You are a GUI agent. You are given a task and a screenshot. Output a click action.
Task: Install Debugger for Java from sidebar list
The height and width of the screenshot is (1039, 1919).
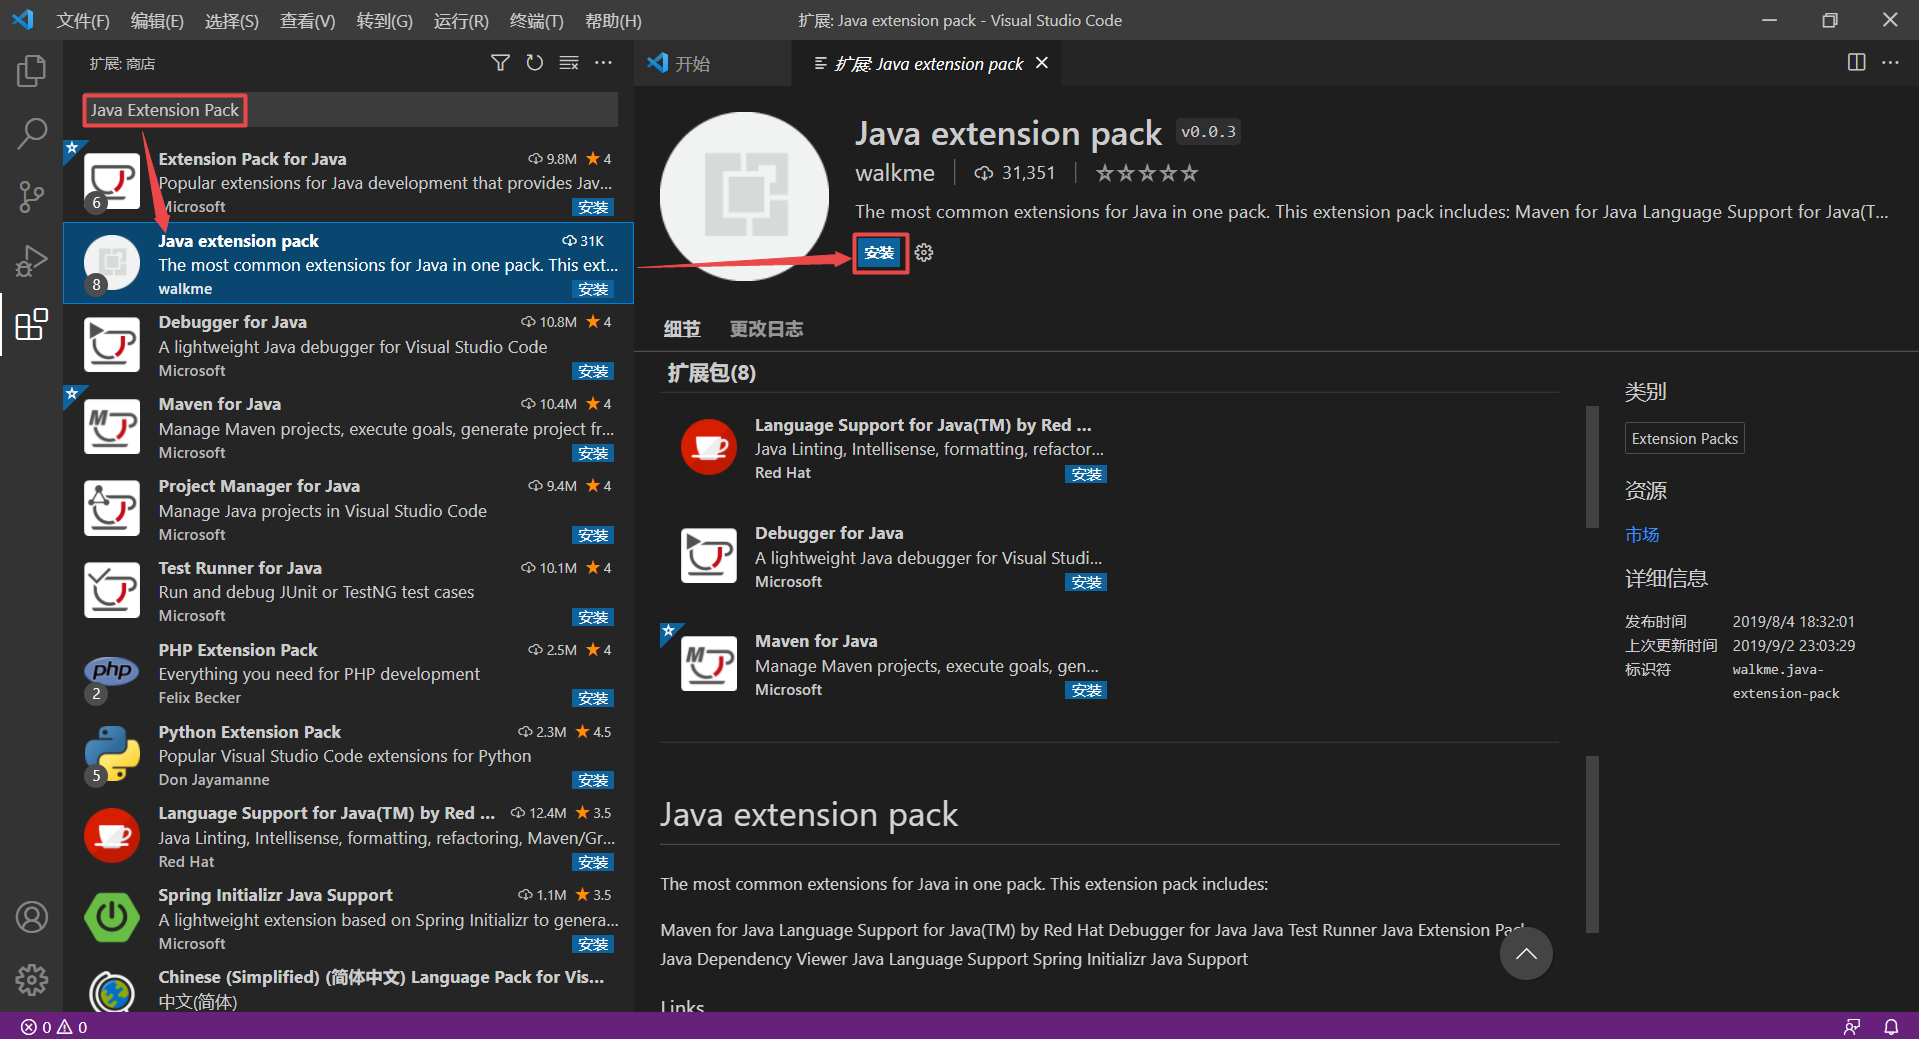coord(593,371)
